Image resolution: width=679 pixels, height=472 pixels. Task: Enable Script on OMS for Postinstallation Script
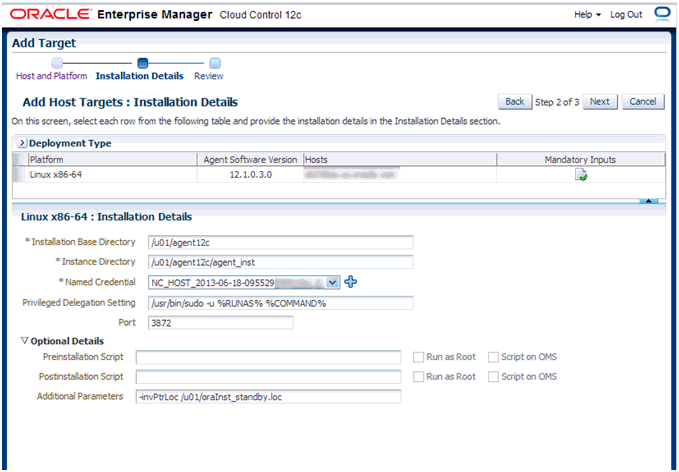tap(493, 377)
